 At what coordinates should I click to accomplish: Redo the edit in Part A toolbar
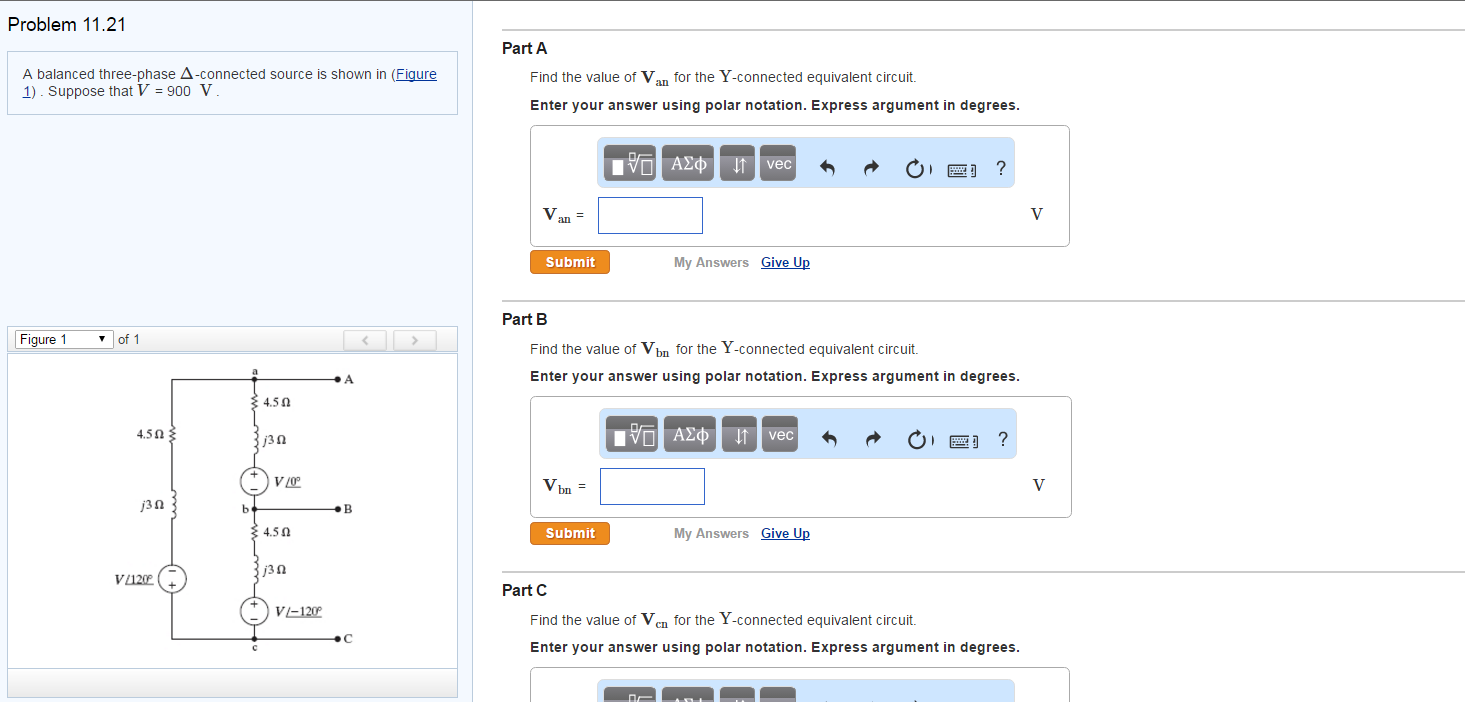coord(870,168)
